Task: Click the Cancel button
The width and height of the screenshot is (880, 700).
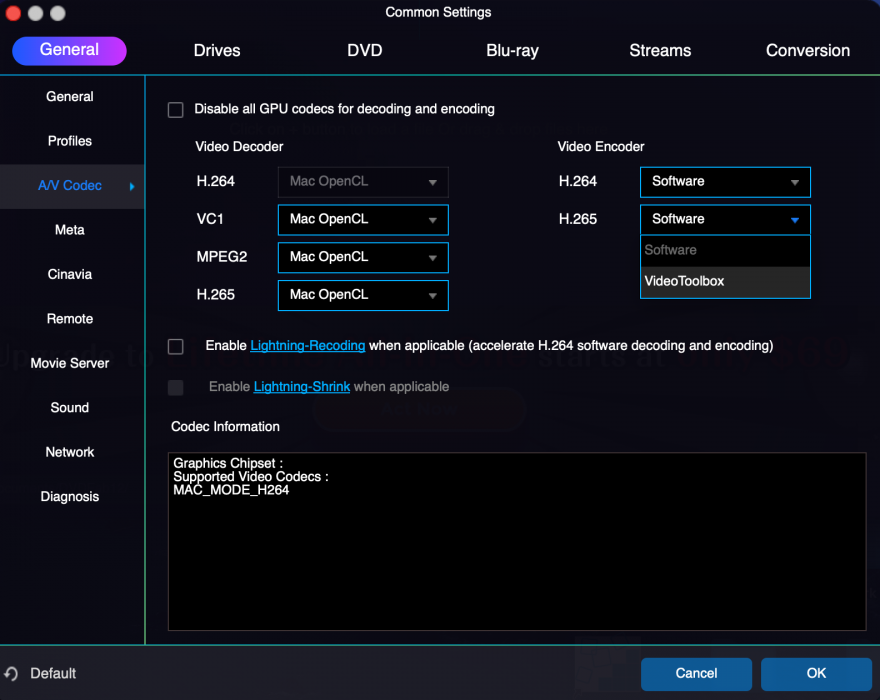Action: click(696, 674)
